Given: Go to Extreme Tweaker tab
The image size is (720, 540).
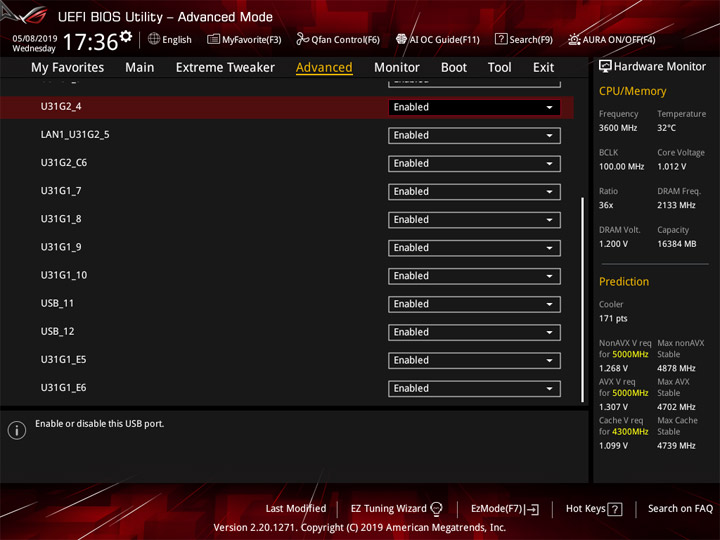Looking at the screenshot, I should coord(225,68).
